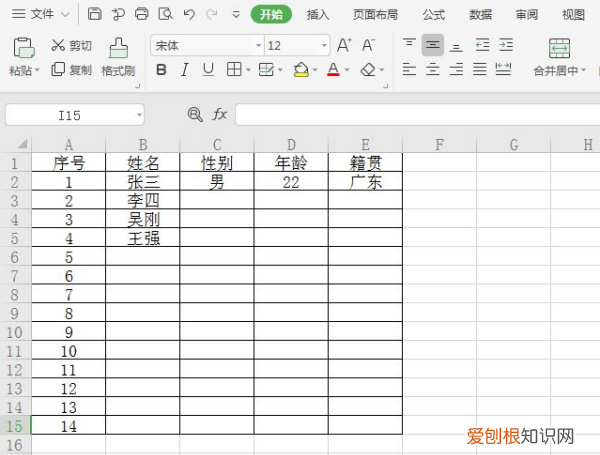Select cell containing 广东
Viewport: 600px width, 455px height.
coord(365,182)
